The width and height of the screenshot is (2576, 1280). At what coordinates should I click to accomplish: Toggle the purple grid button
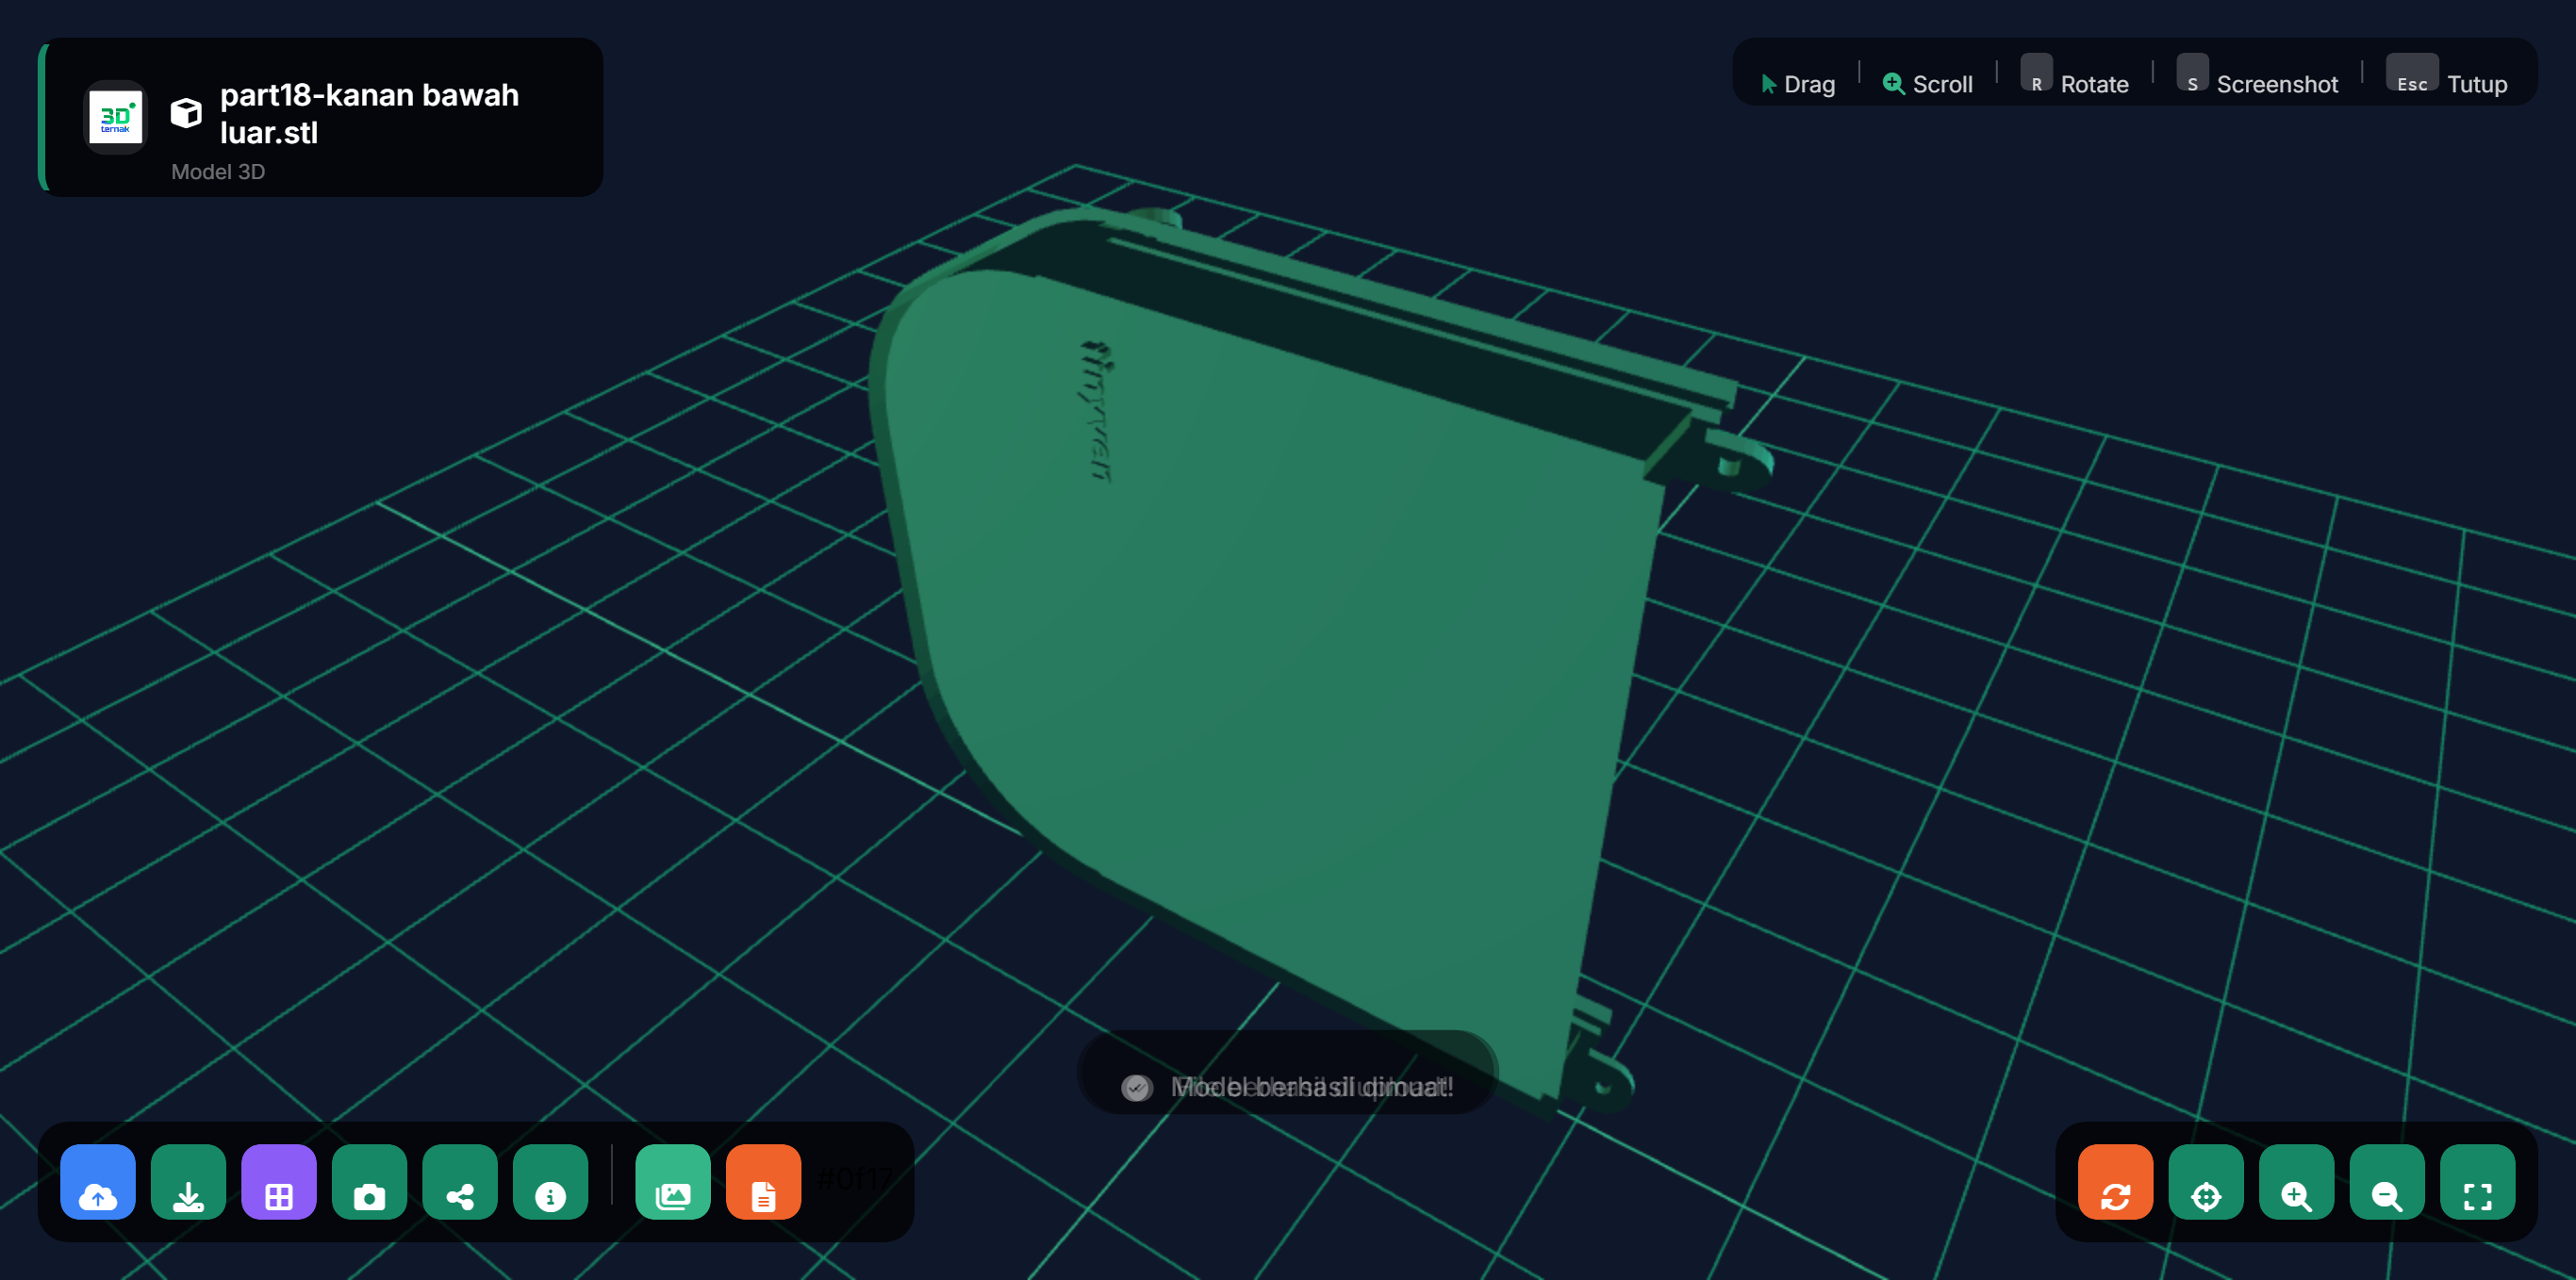[x=279, y=1182]
